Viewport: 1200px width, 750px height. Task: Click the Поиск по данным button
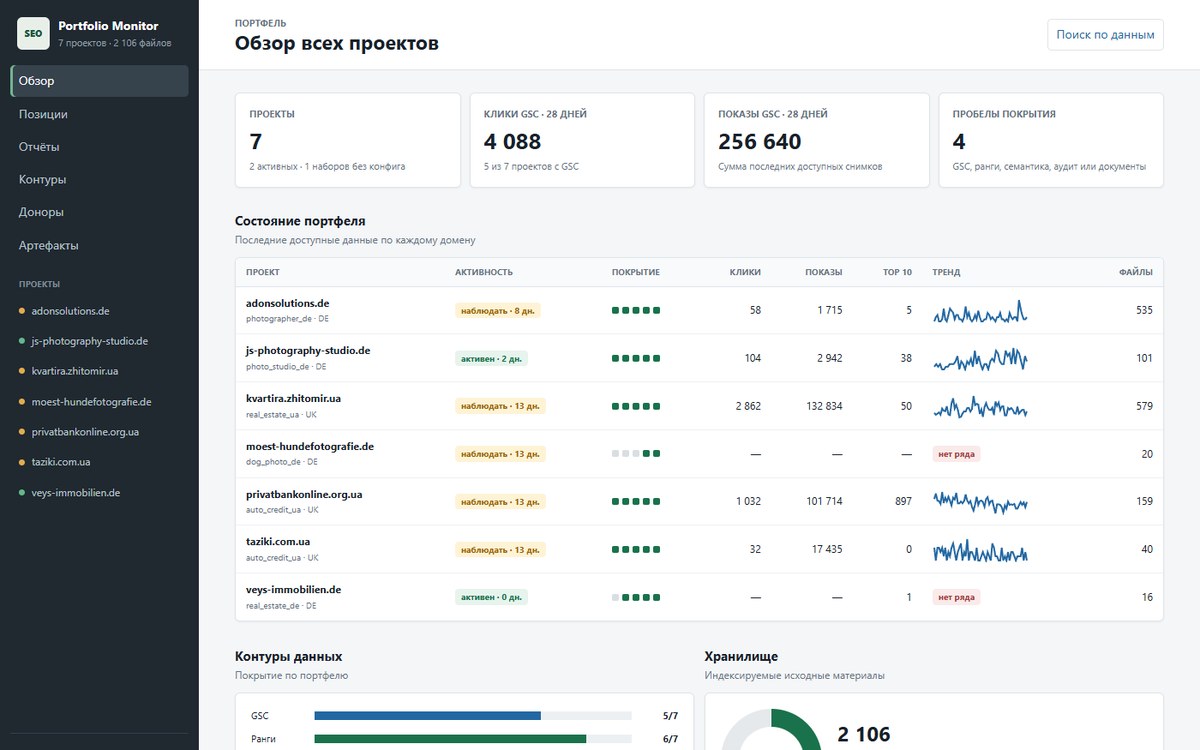pyautogui.click(x=1105, y=34)
